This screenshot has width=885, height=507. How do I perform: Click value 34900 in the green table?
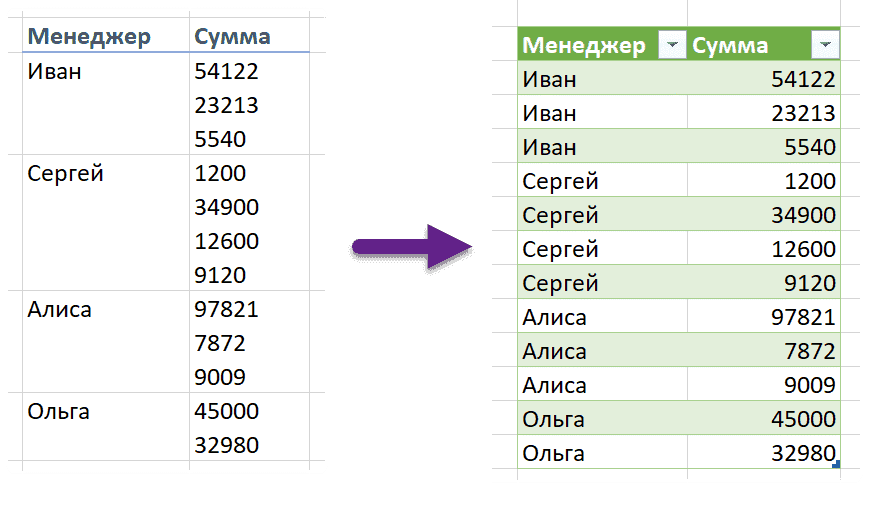pos(803,215)
